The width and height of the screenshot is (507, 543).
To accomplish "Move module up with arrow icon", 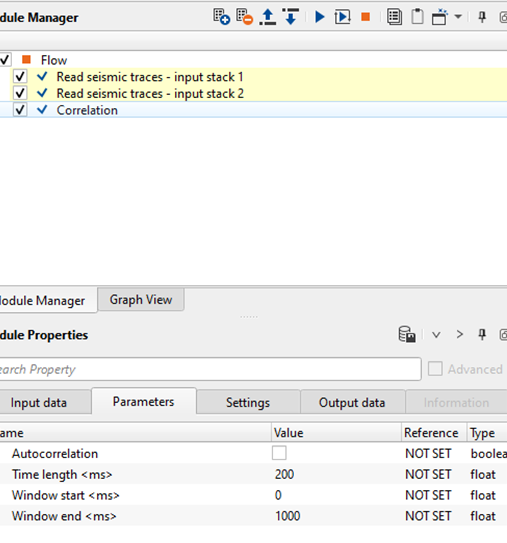I will point(268,17).
